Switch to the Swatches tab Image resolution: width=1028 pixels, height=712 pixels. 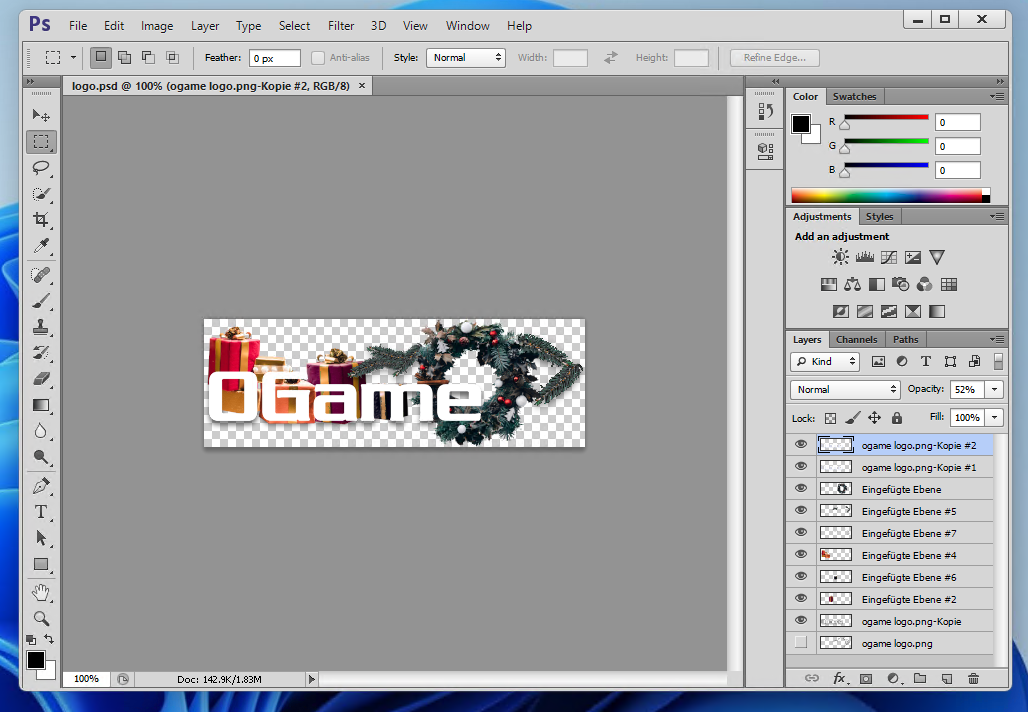point(854,96)
